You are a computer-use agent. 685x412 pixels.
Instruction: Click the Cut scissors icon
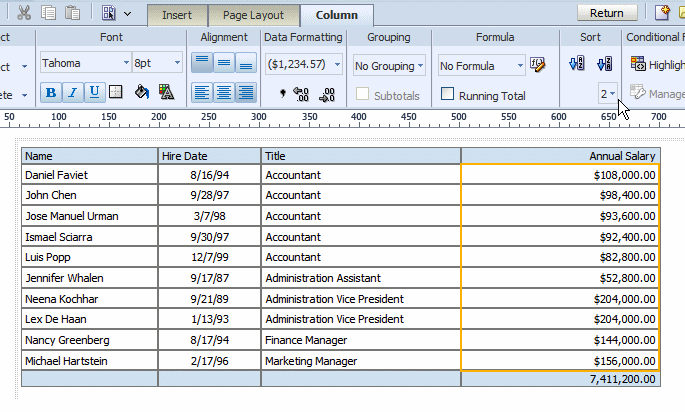tap(23, 13)
